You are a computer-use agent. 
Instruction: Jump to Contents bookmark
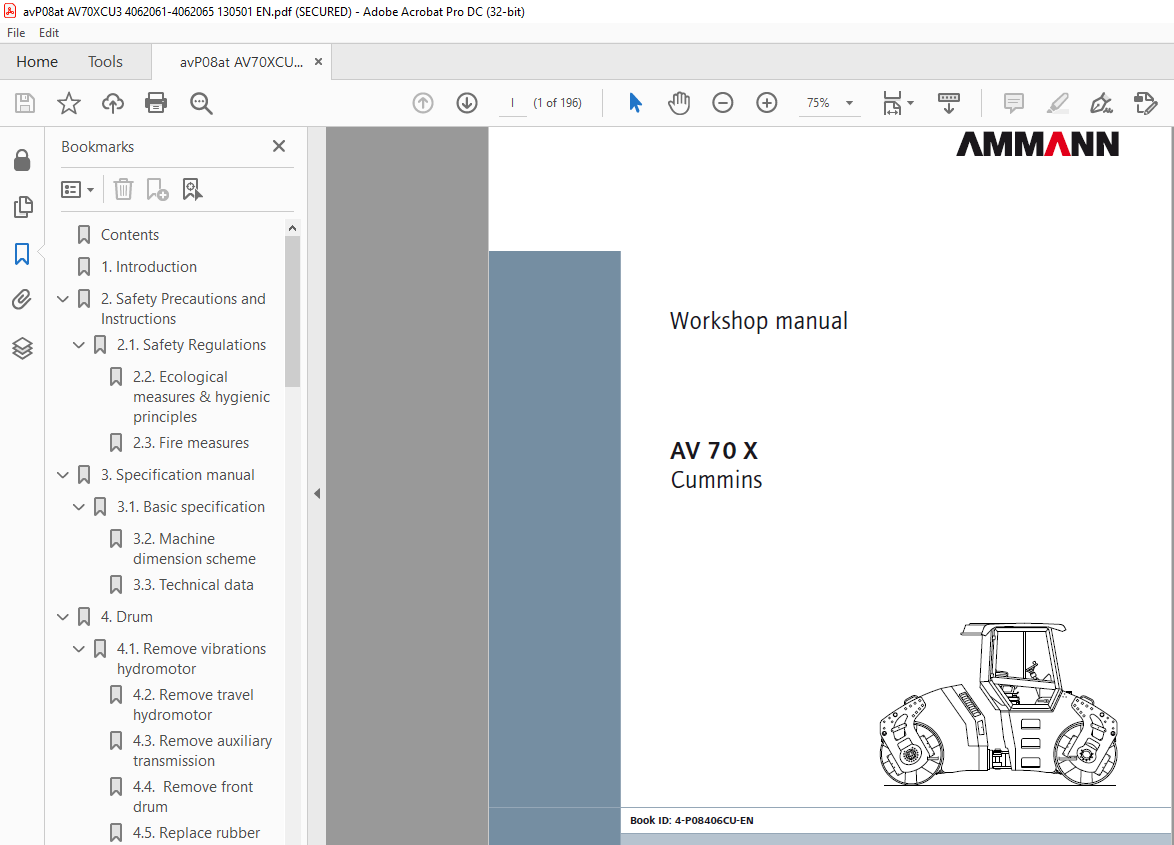coord(130,235)
